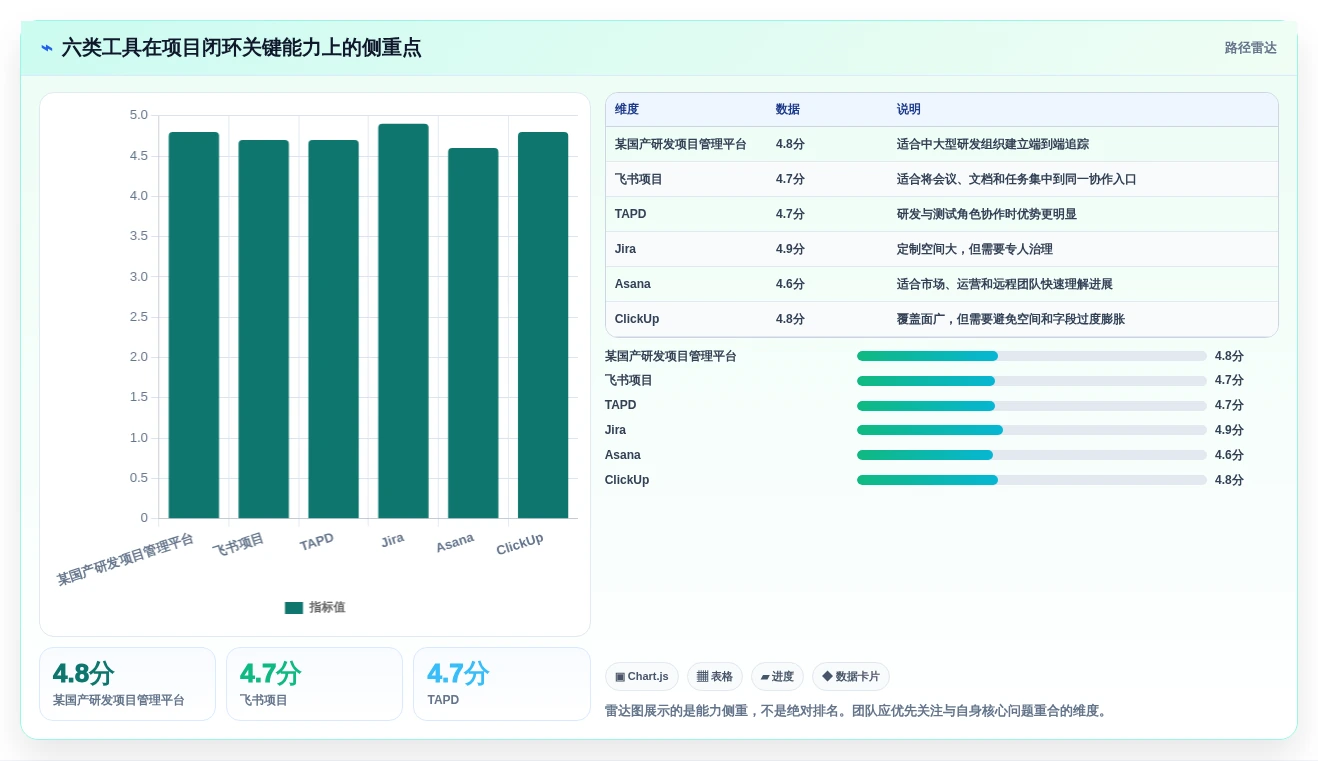Click 研发与测试角色协作时优势更明显 description
Viewport: 1318px width, 761px height.
pyautogui.click(x=987, y=214)
